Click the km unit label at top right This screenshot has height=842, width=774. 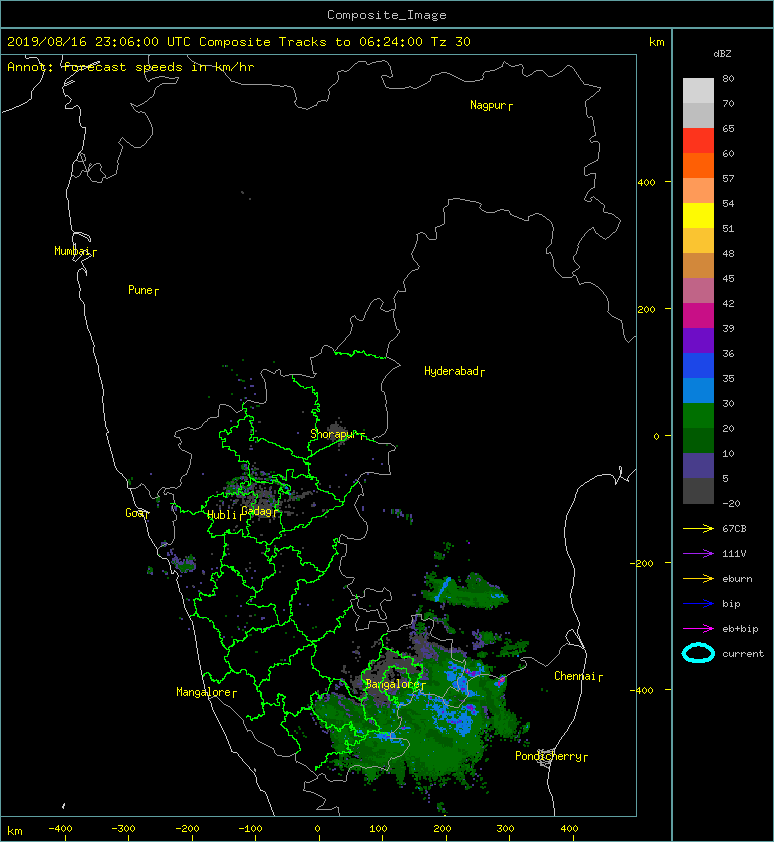tap(656, 42)
